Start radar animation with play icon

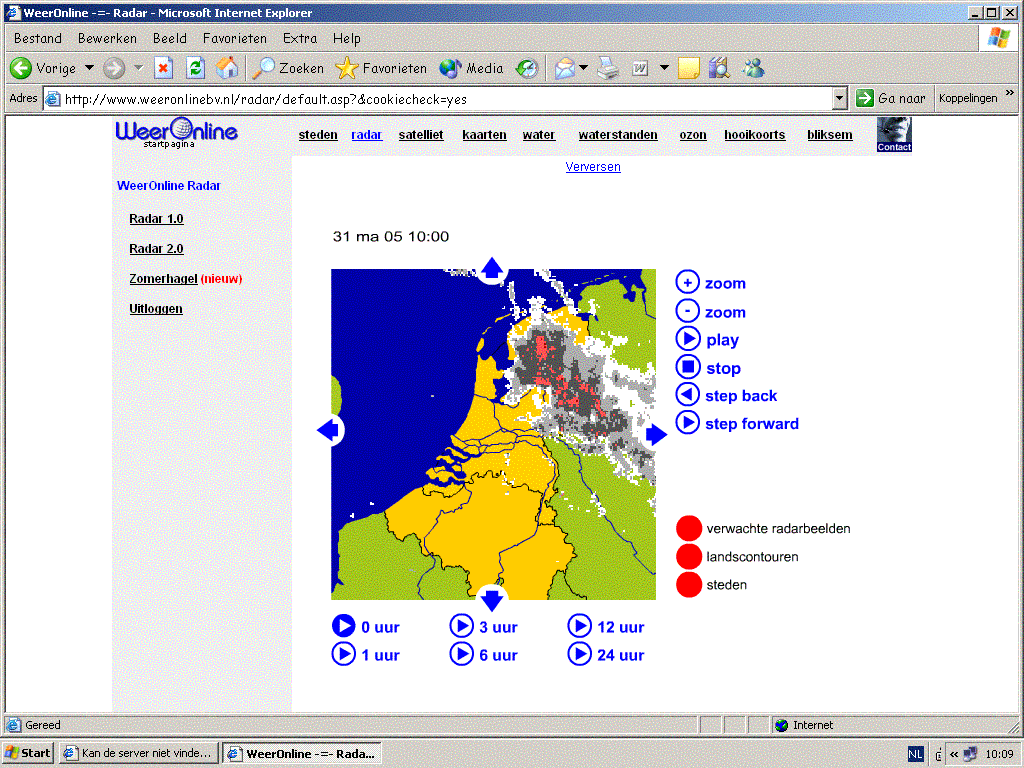coord(687,339)
